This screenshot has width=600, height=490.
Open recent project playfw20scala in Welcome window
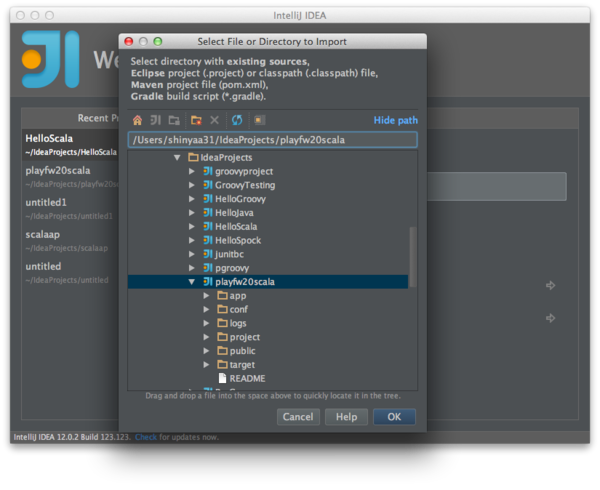[71, 177]
